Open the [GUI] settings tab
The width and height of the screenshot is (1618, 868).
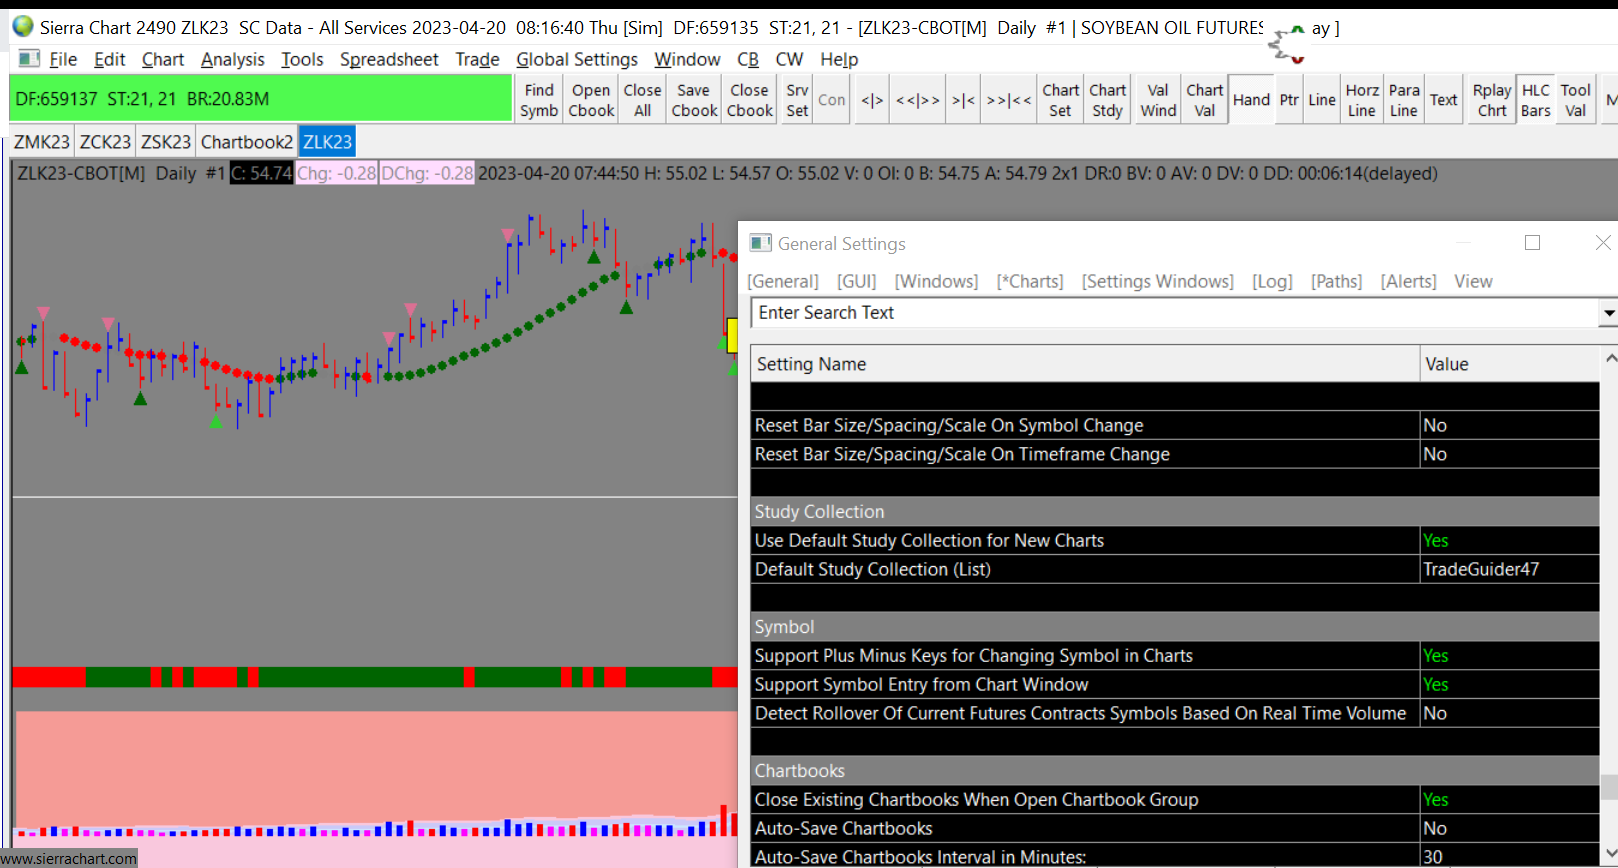tap(857, 281)
